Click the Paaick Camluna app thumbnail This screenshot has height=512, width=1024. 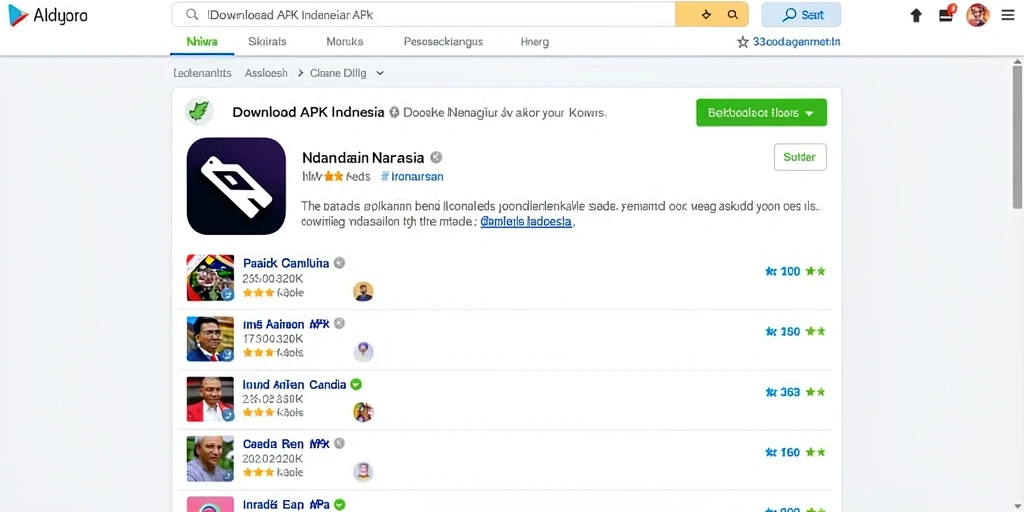(x=210, y=278)
